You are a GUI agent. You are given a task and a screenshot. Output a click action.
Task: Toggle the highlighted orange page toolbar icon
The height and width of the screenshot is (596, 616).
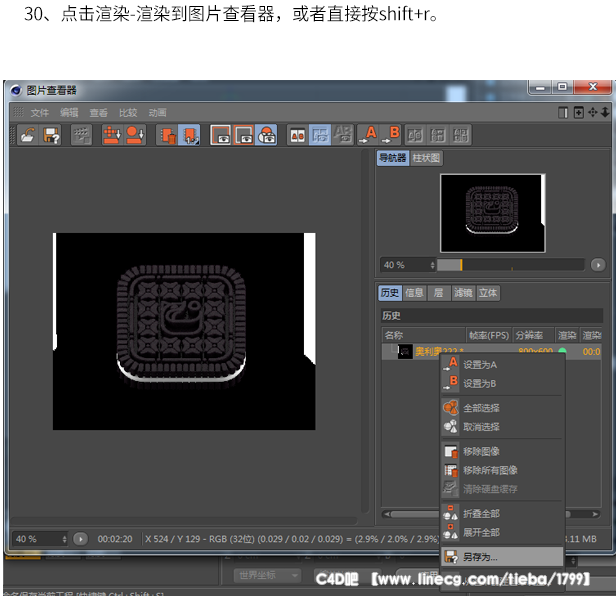(x=189, y=135)
